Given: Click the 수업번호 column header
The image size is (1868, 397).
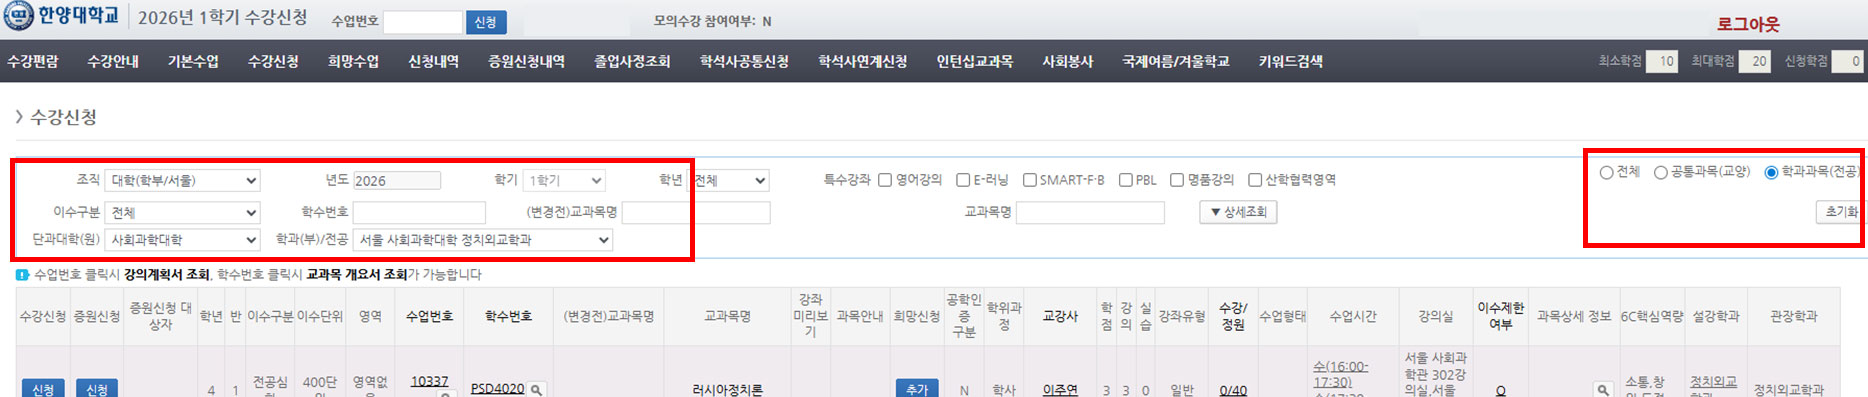Looking at the screenshot, I should (x=429, y=316).
